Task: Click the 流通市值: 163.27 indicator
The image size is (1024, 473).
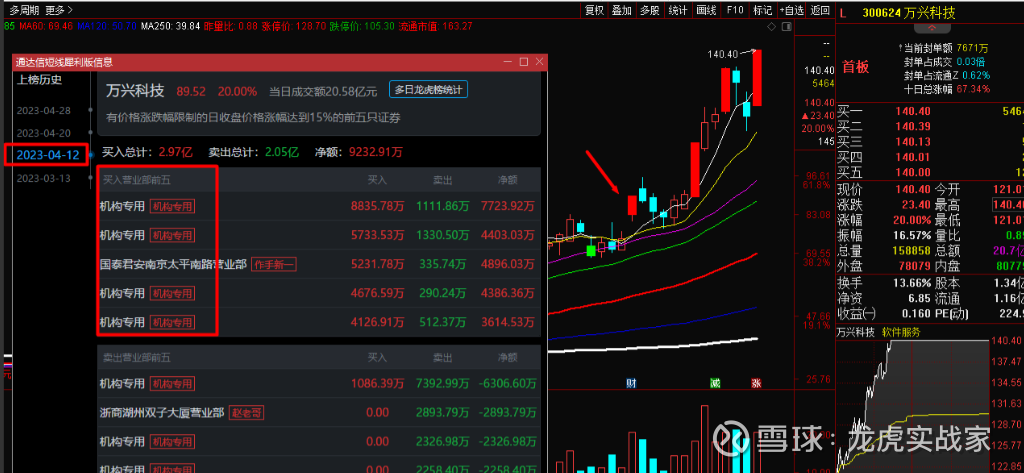Action: (x=435, y=26)
